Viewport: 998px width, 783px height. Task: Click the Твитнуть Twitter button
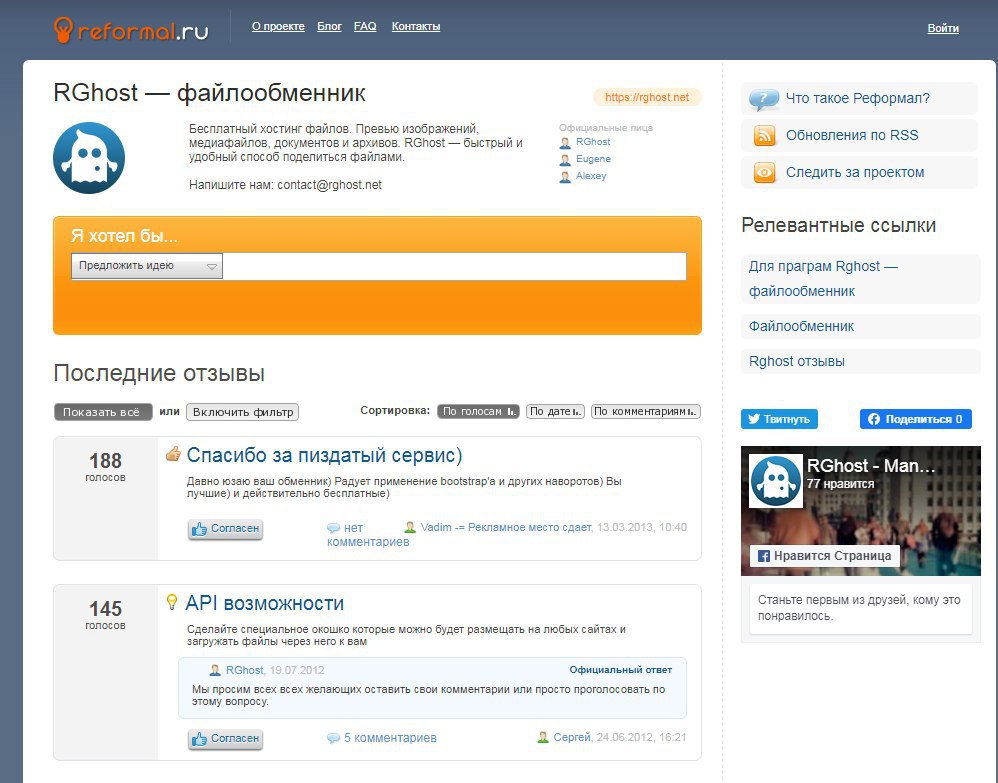tap(779, 419)
